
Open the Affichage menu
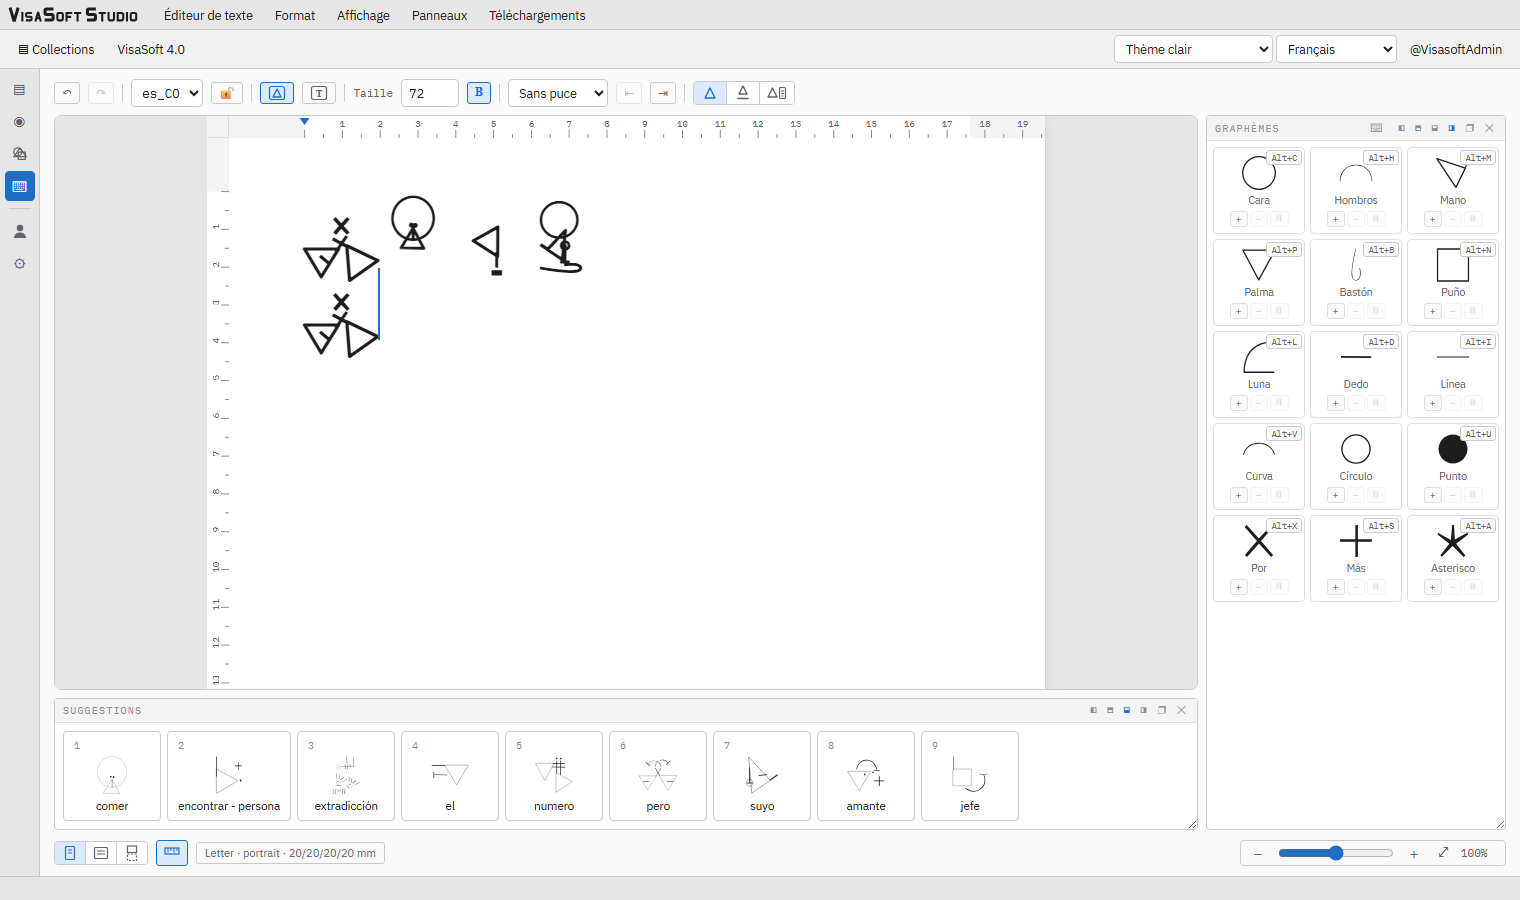click(x=363, y=15)
